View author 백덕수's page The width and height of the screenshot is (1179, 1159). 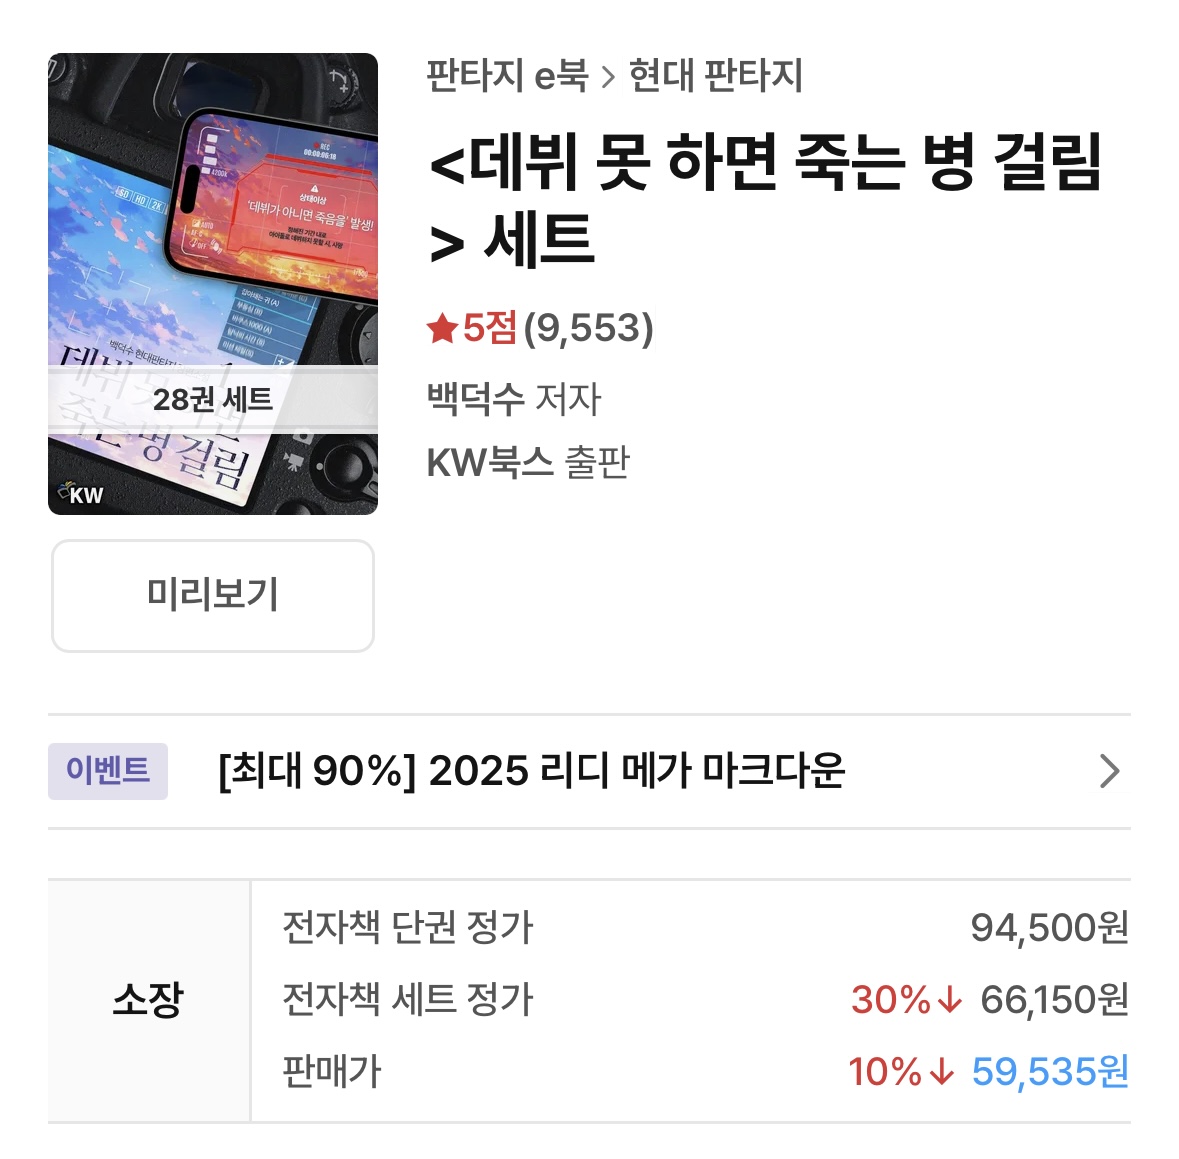tap(476, 399)
